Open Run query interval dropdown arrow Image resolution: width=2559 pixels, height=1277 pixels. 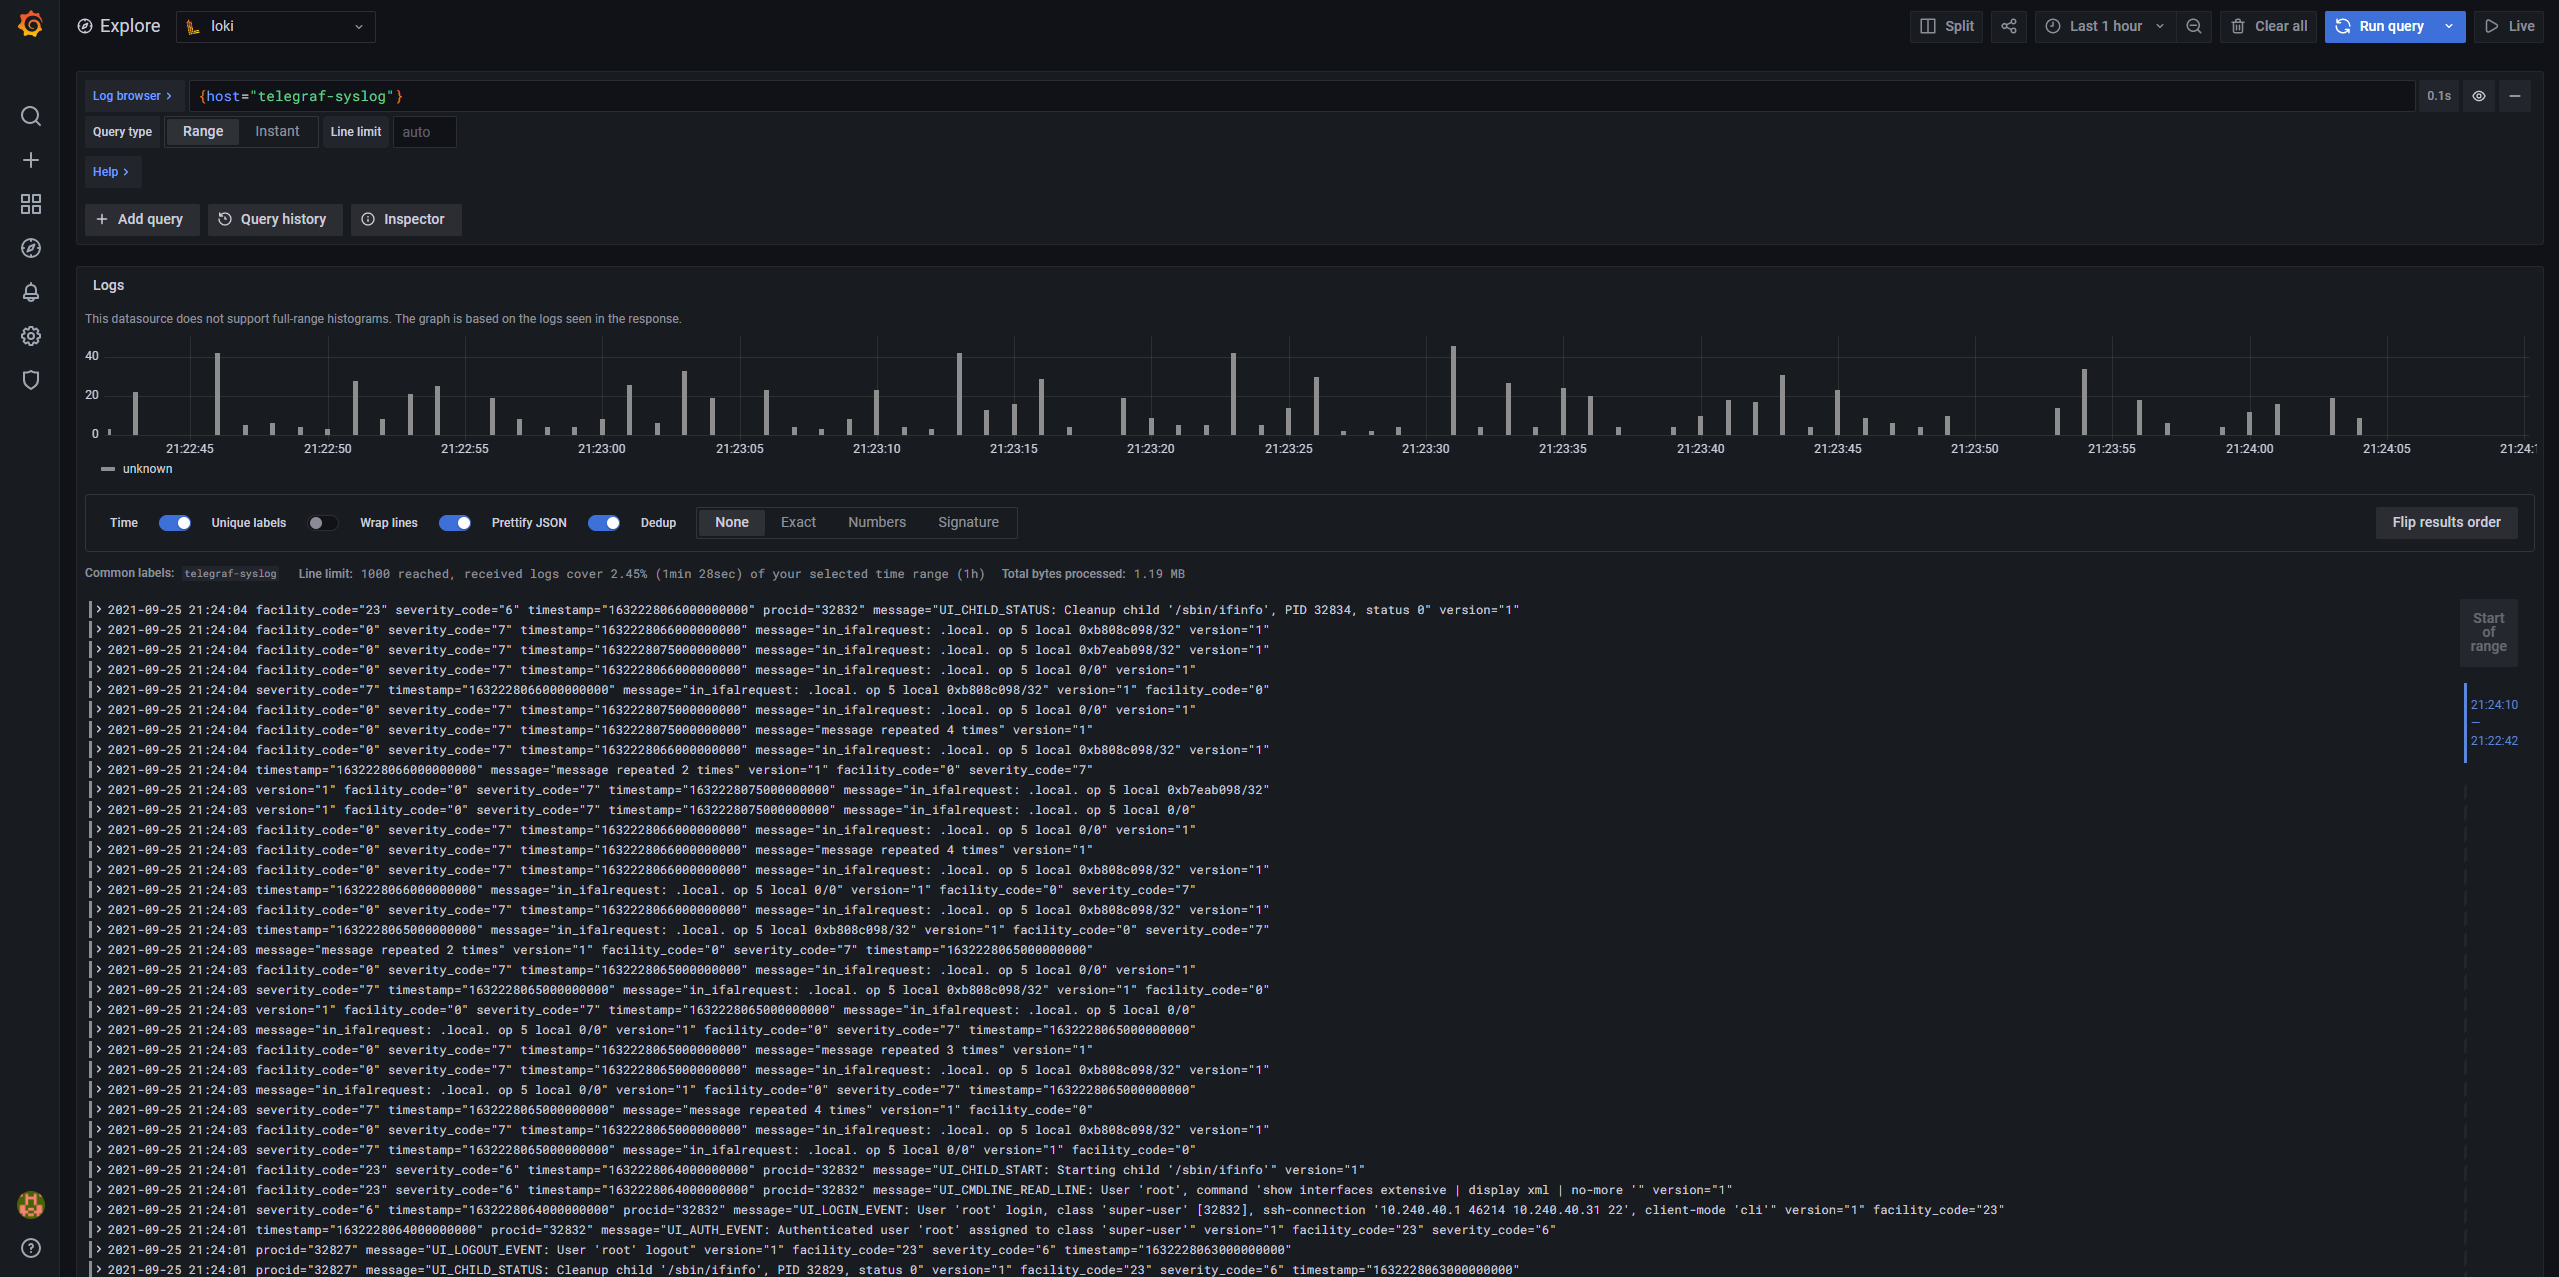coord(2449,27)
